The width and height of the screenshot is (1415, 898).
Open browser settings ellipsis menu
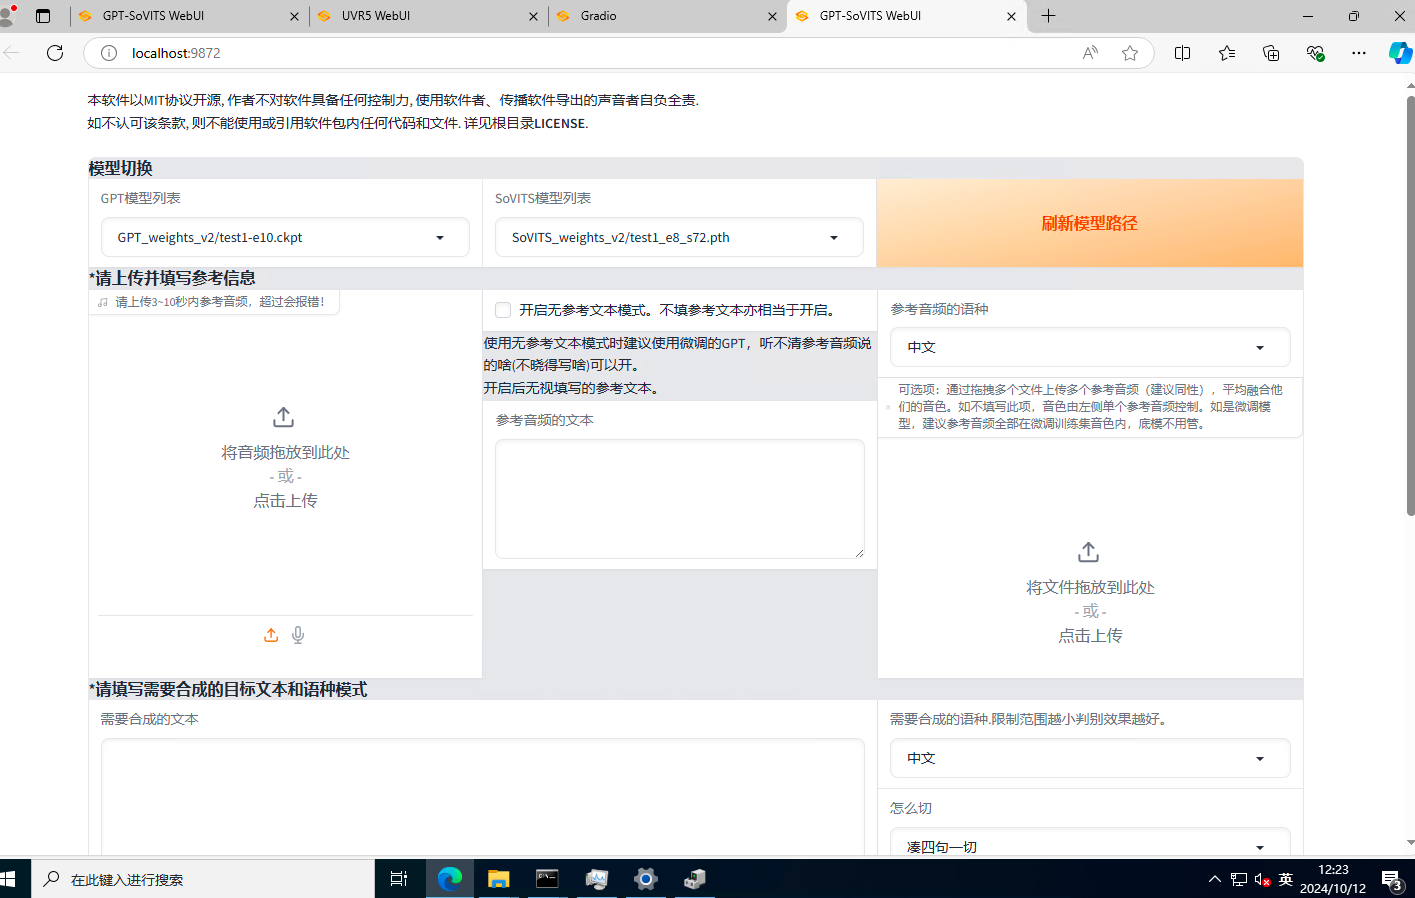(1358, 53)
